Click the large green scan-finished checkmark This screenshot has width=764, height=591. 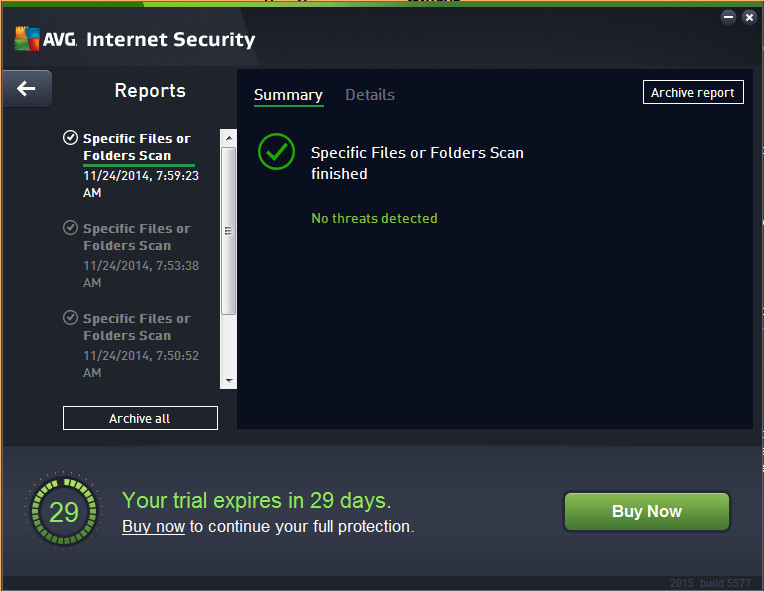click(276, 151)
